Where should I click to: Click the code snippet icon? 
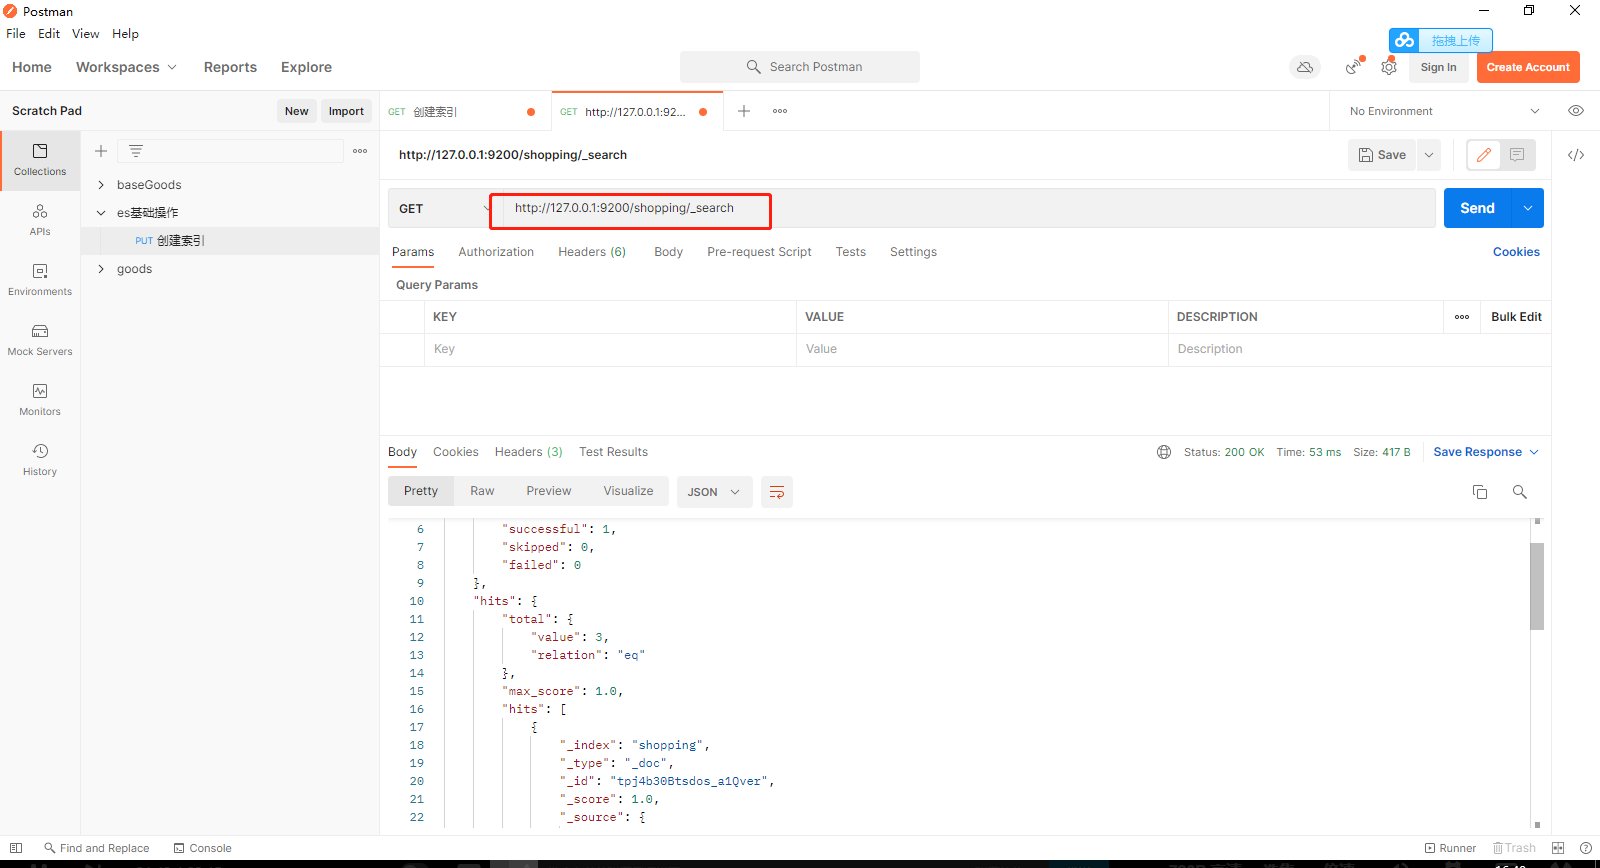(x=1576, y=155)
